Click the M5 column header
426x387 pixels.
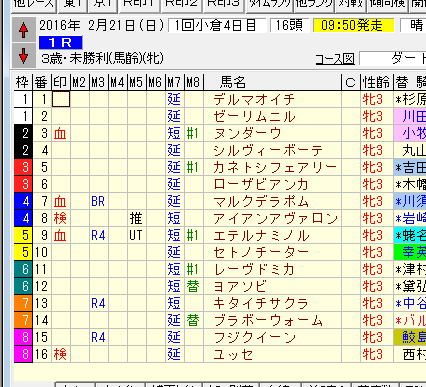(x=136, y=82)
